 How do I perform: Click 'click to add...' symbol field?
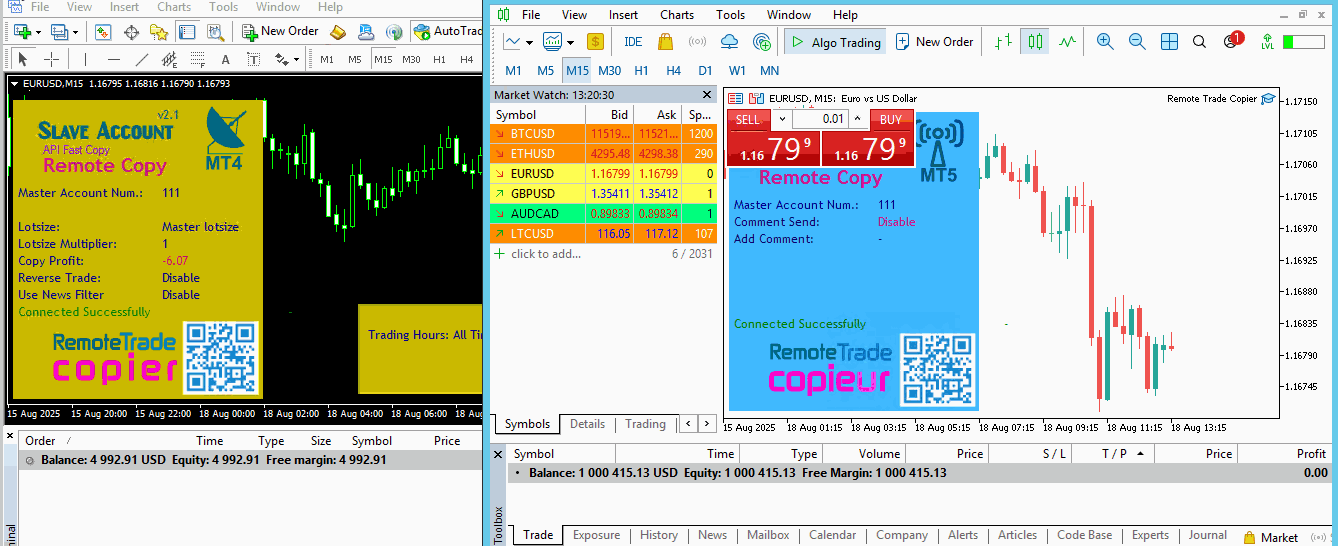point(545,254)
